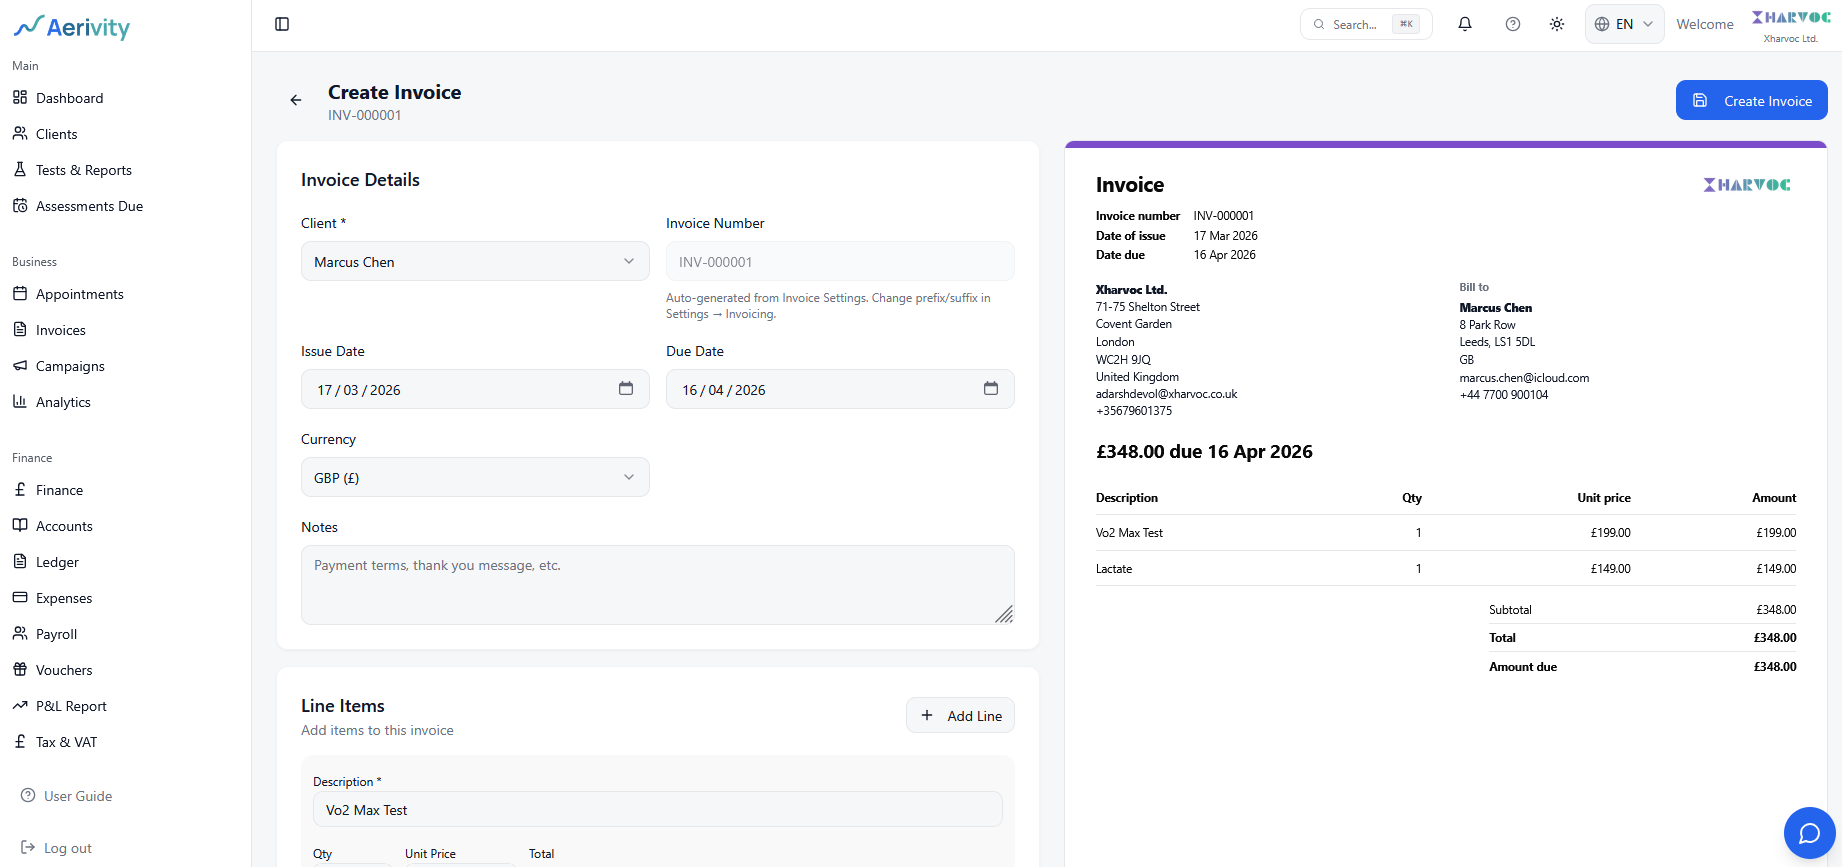
Task: Open the User Guide link
Action: pyautogui.click(x=78, y=796)
